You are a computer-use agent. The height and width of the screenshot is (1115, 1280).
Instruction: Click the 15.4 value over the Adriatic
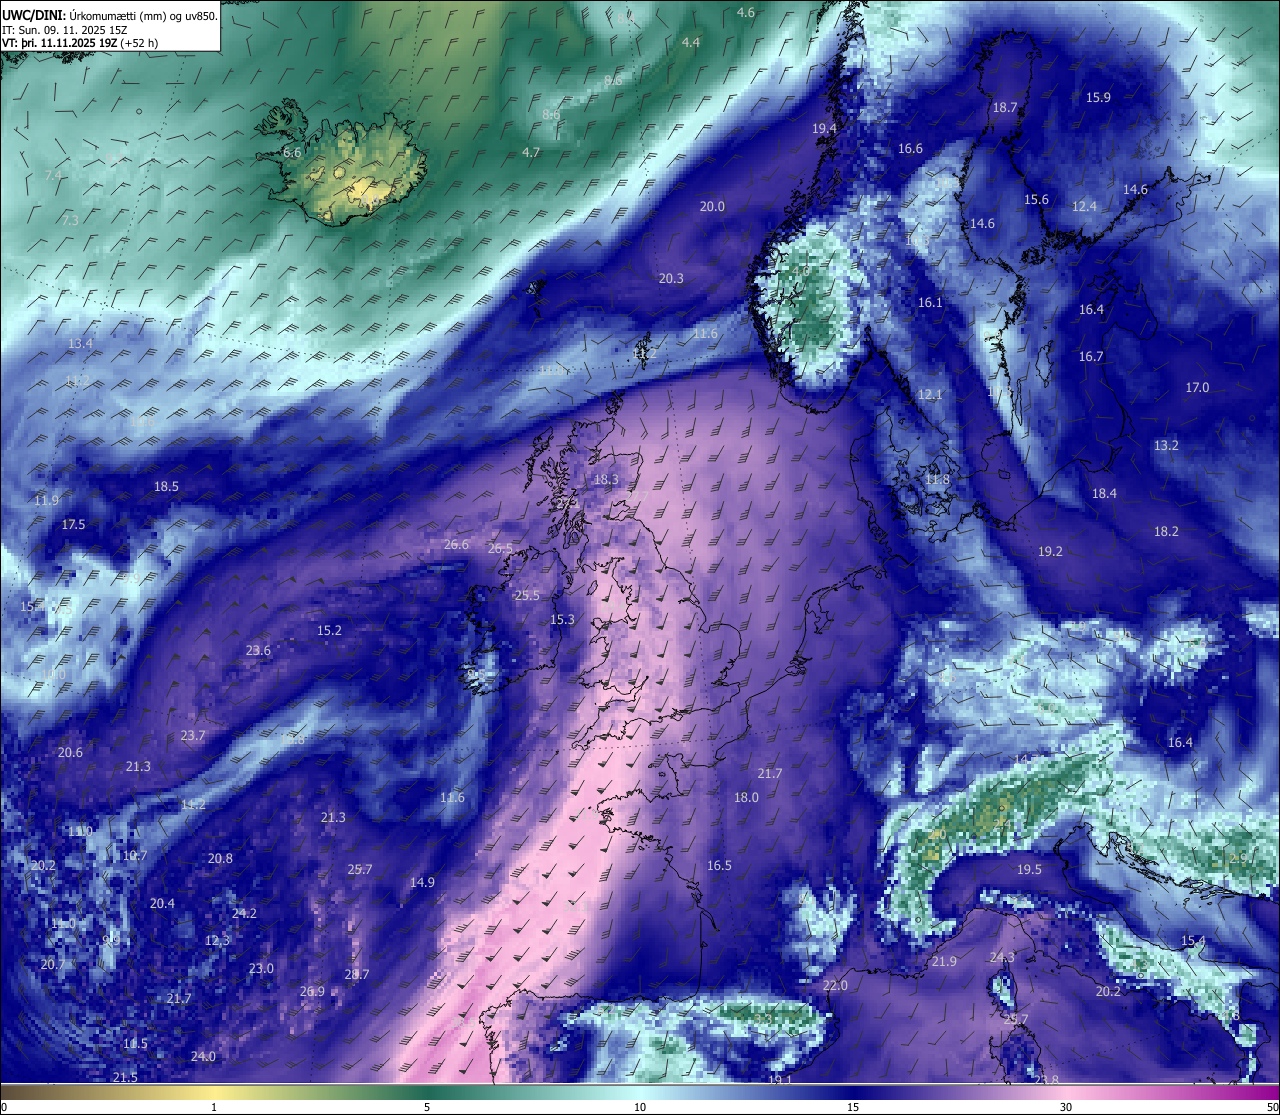[1193, 942]
